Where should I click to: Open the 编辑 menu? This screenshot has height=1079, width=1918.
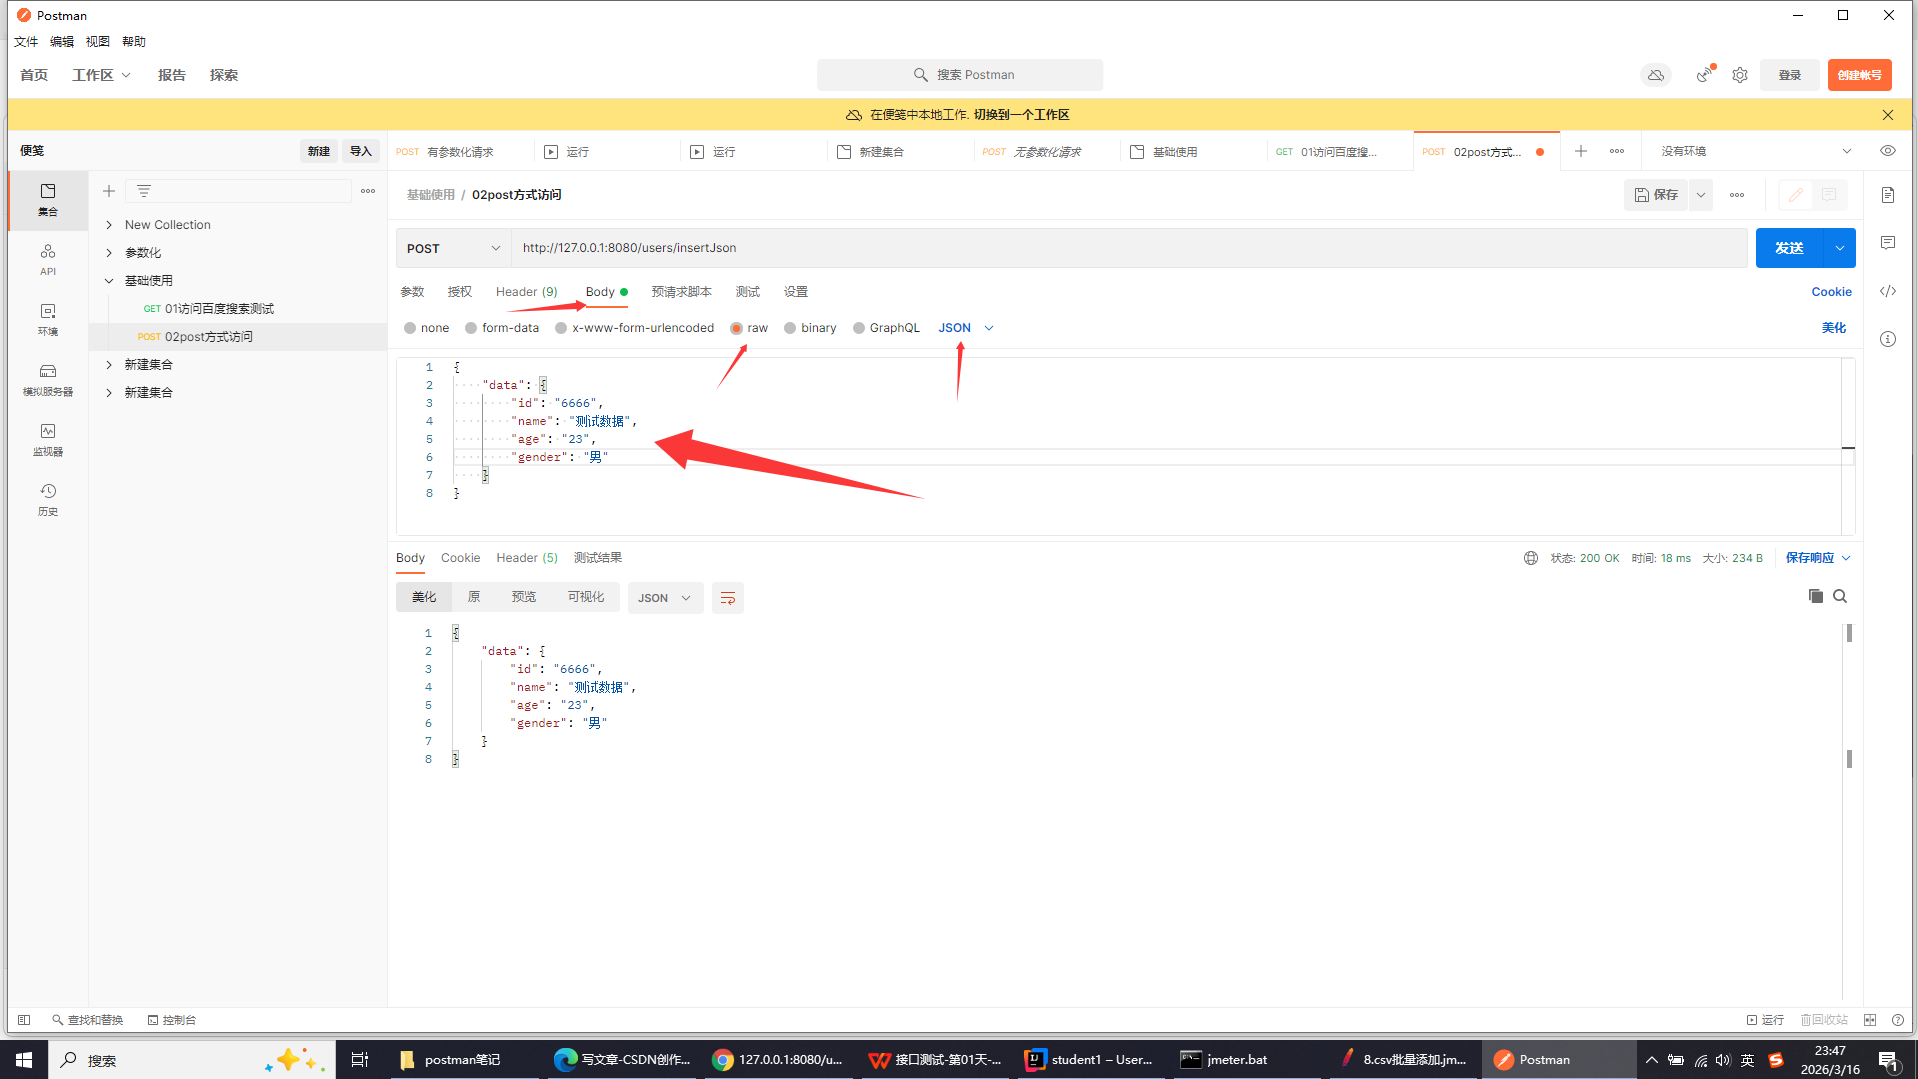pos(62,41)
